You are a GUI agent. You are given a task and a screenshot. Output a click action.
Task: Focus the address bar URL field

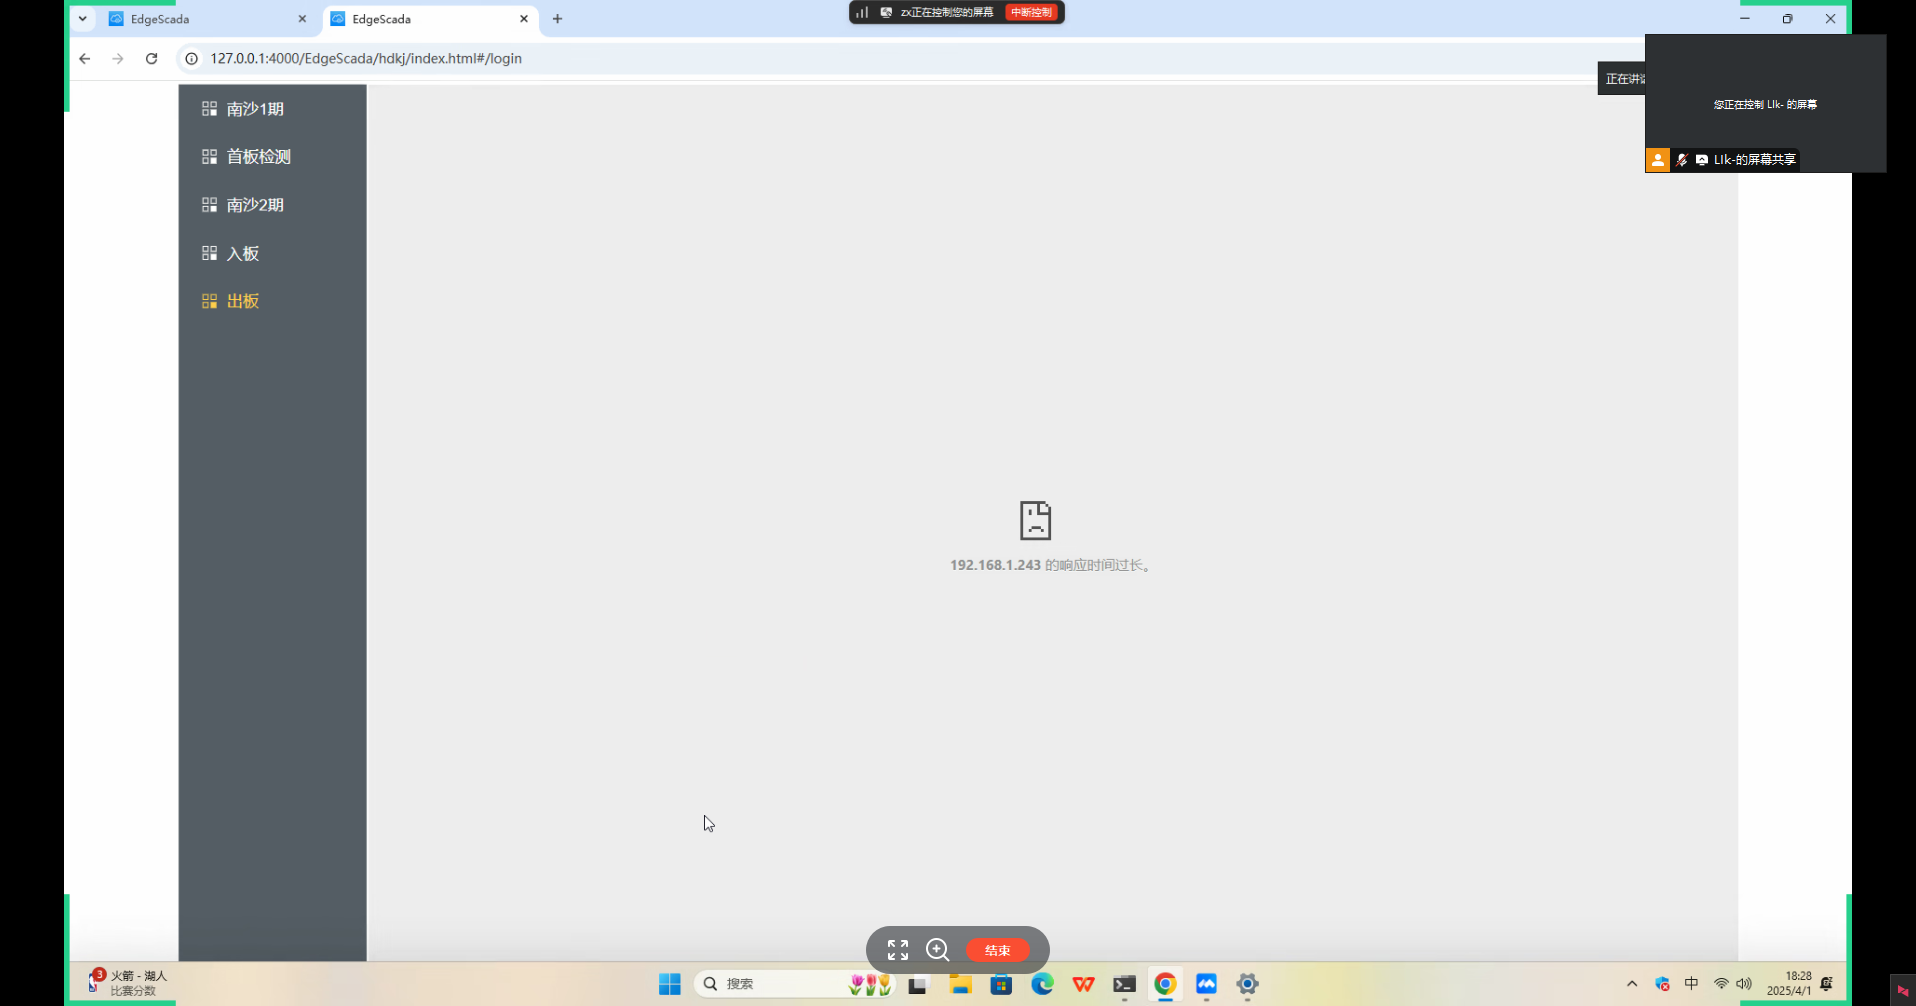pos(366,59)
